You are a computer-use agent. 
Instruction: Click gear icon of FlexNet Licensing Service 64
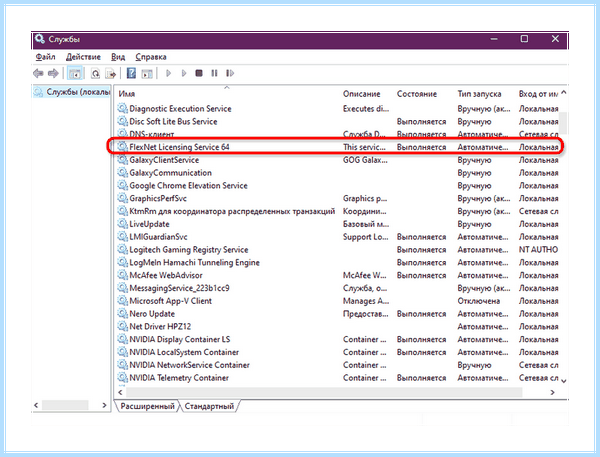(x=122, y=147)
